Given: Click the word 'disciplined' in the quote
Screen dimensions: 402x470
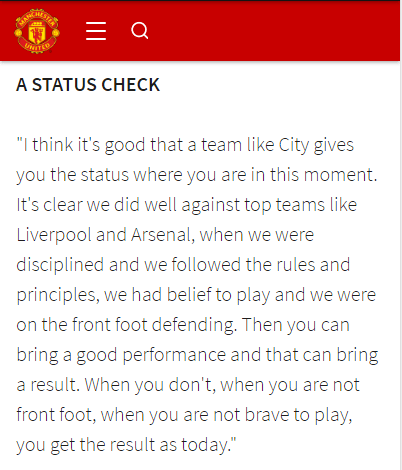Looking at the screenshot, I should point(60,265).
